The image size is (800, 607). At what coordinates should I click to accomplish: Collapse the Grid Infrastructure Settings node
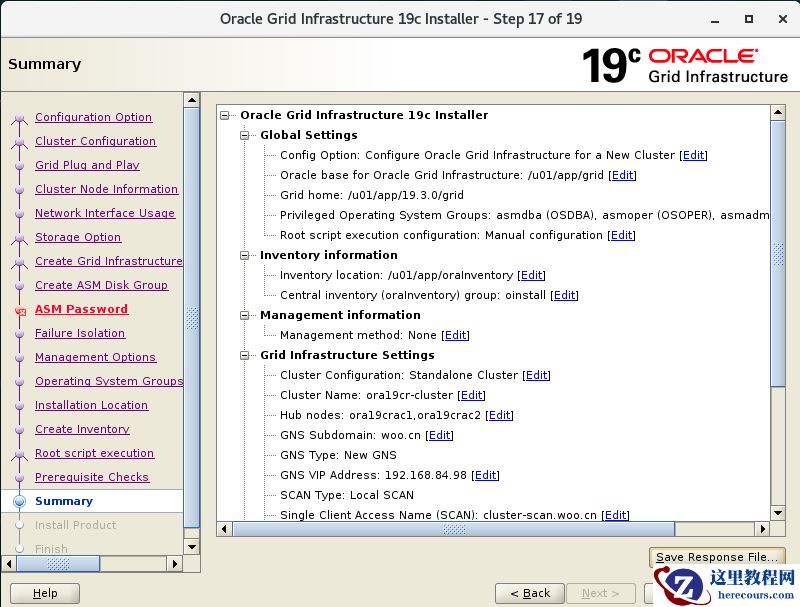[245, 355]
